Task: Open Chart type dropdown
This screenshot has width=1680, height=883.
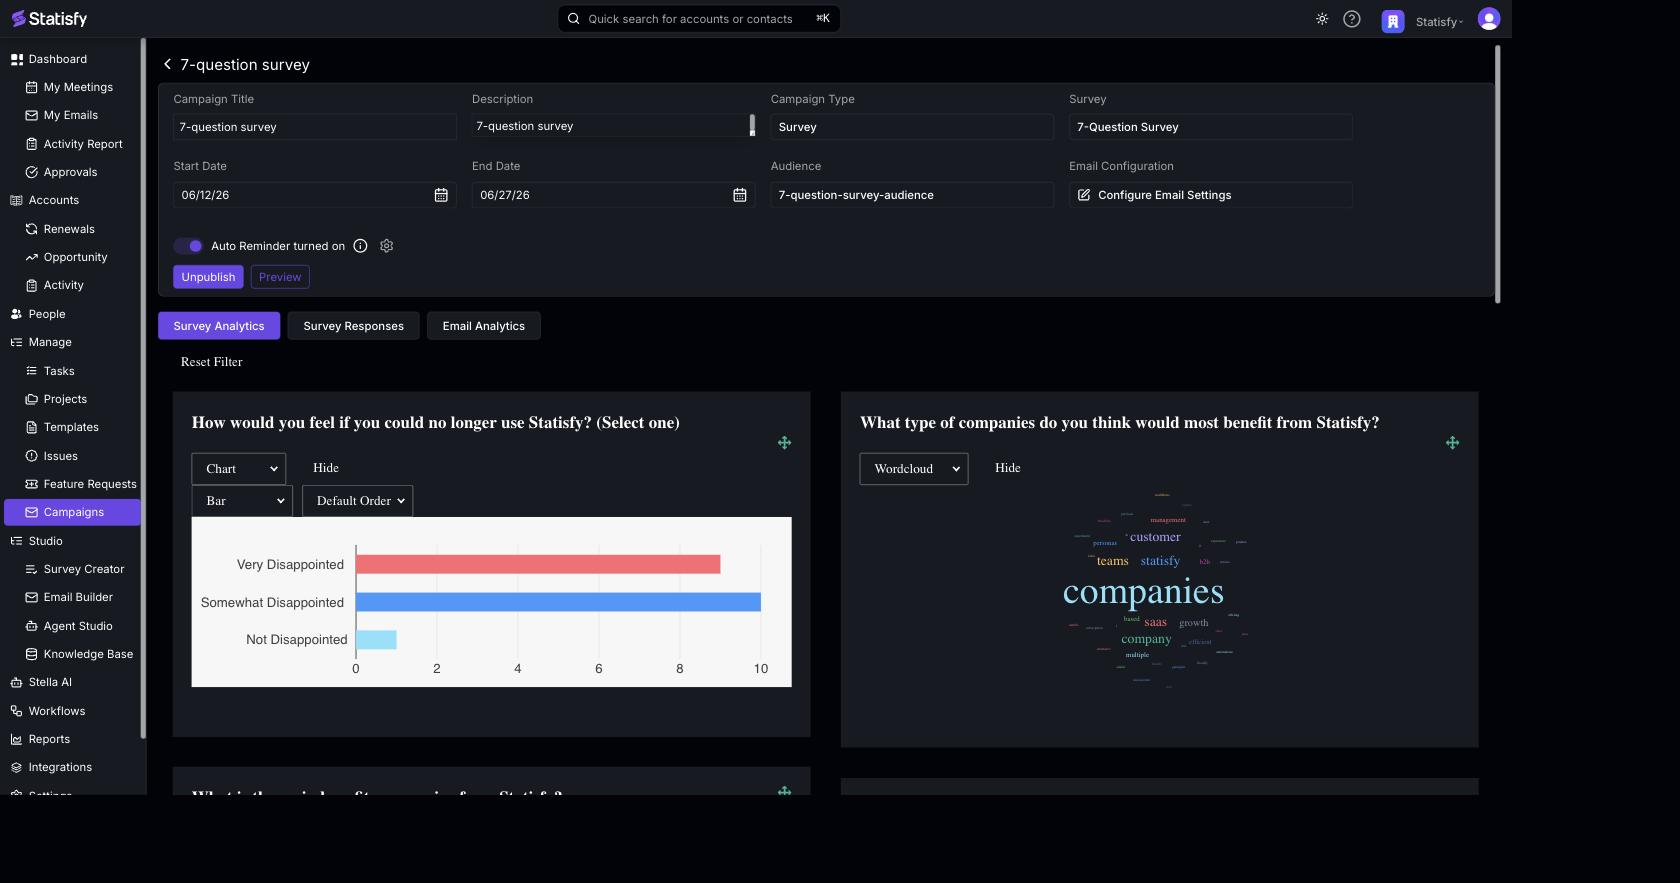Action: [x=238, y=469]
